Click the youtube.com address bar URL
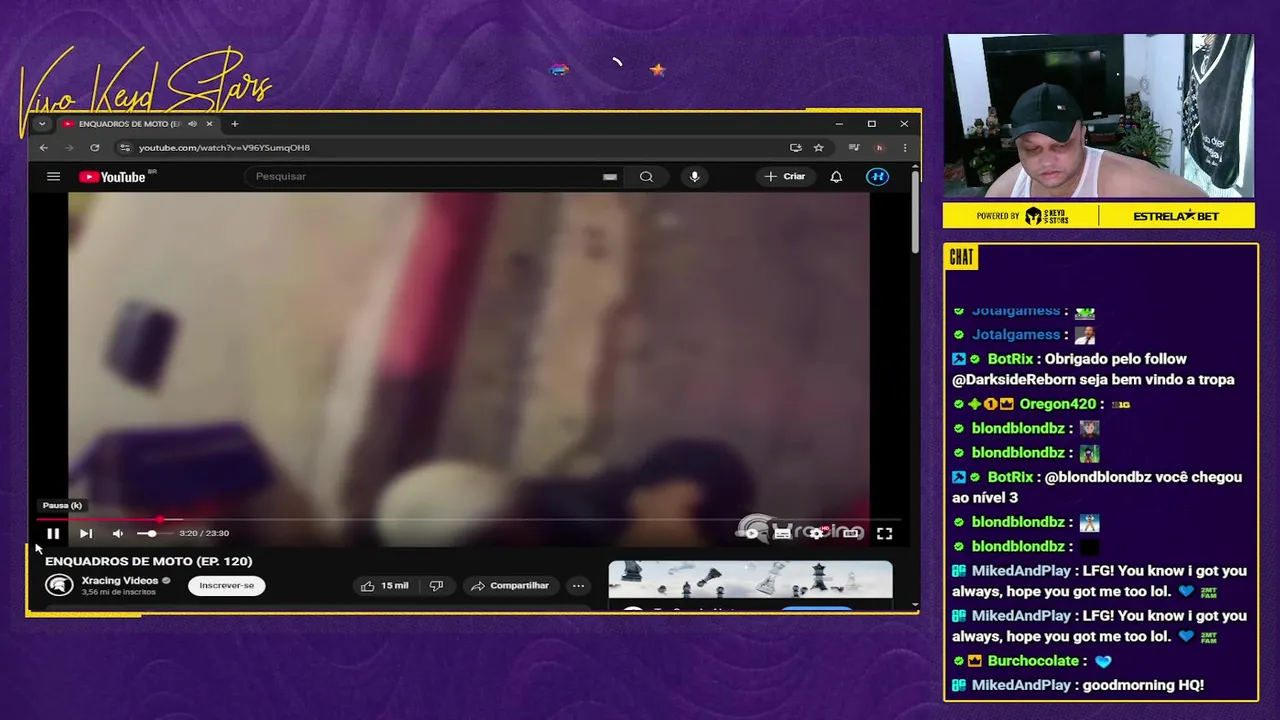This screenshot has width=1280, height=720. (224, 147)
